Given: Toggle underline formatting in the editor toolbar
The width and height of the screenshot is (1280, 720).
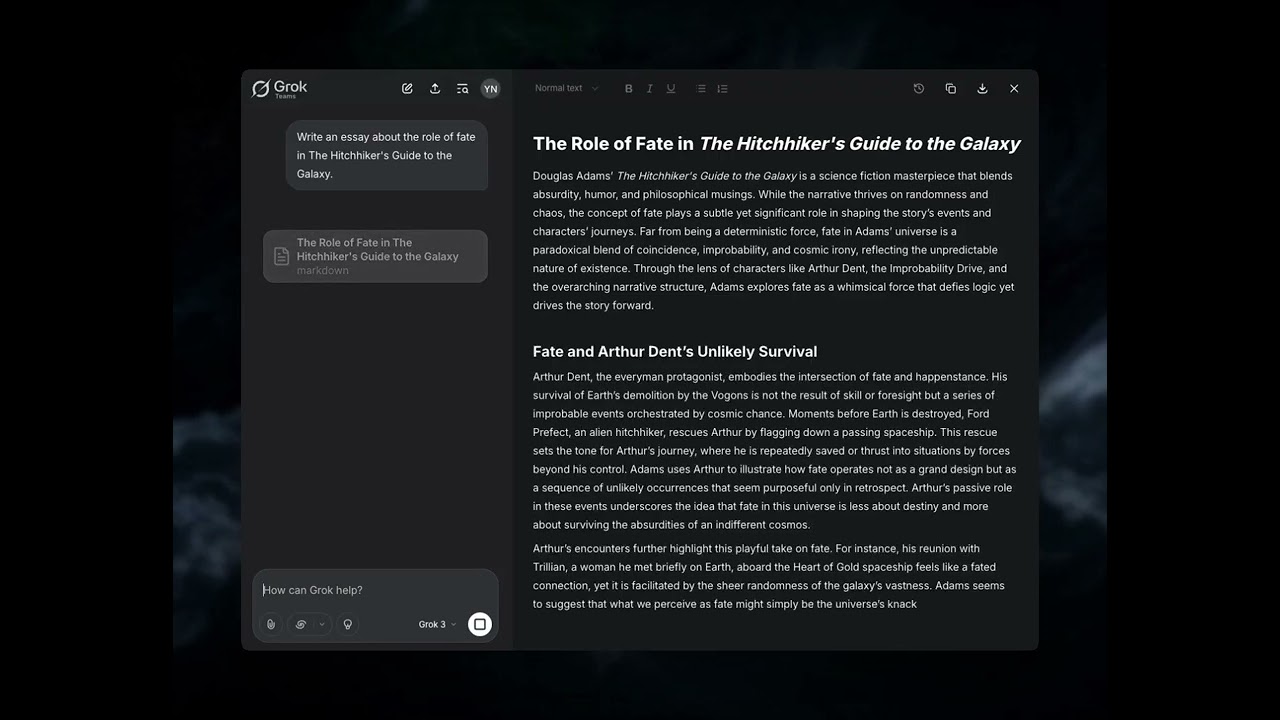Looking at the screenshot, I should coord(671,89).
